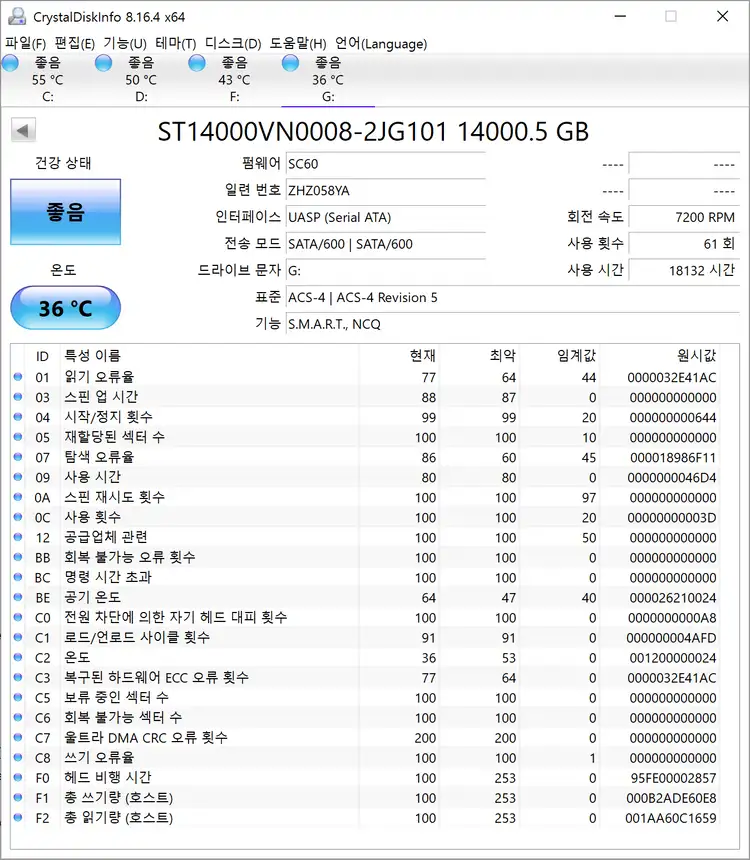750x860 pixels.
Task: Click status dot for 0C 사용 횟수
Action: tap(18, 517)
